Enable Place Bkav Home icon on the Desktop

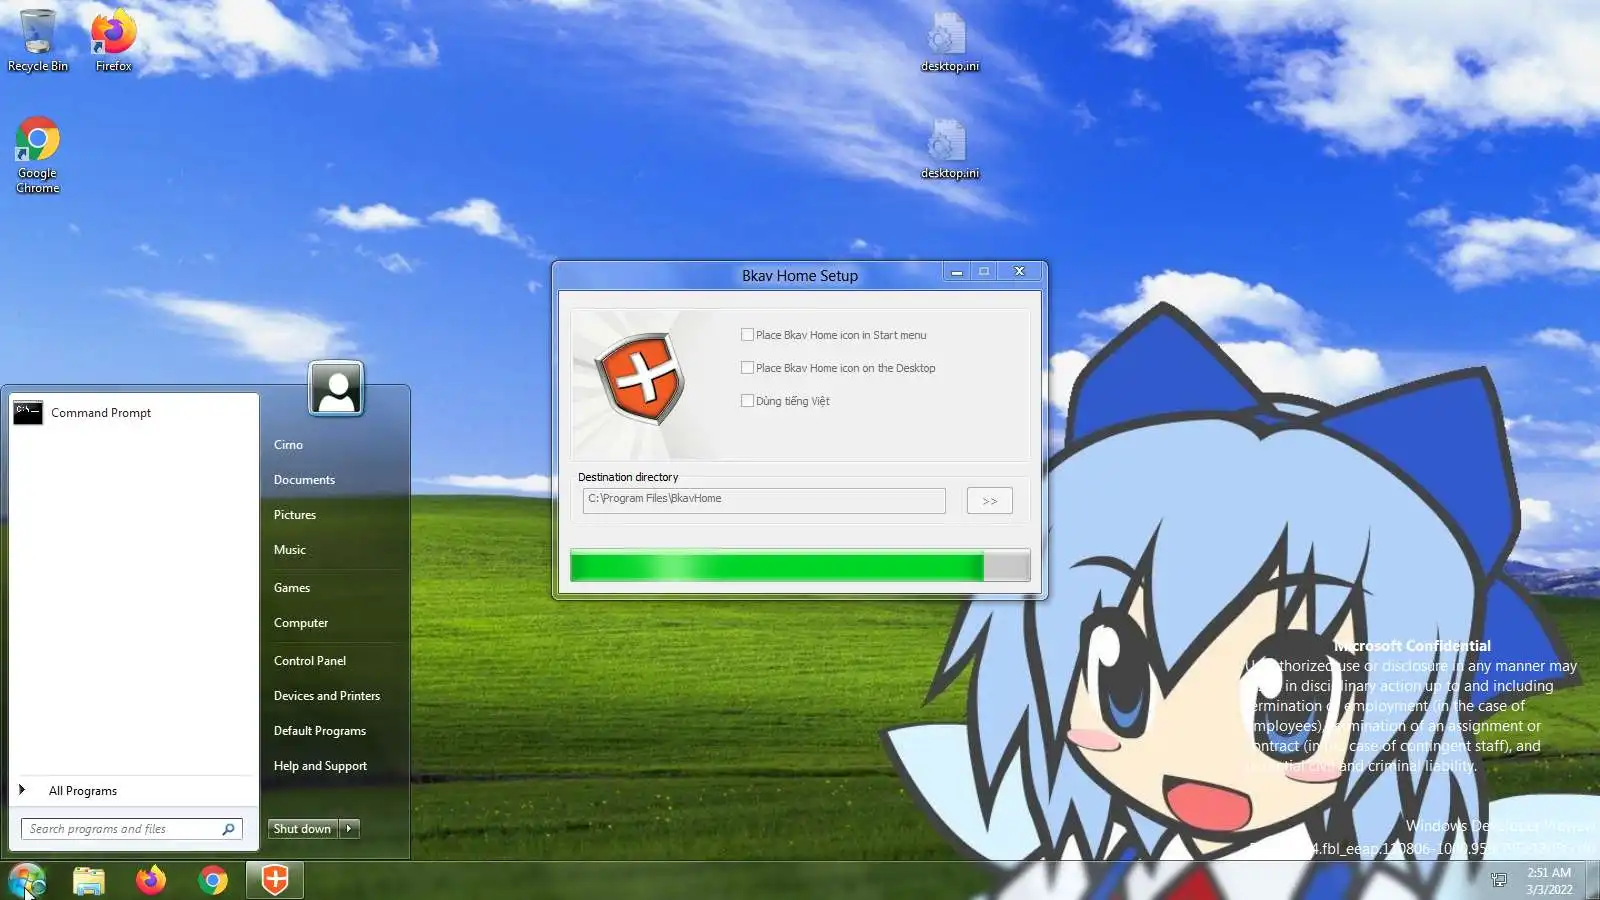tap(747, 368)
